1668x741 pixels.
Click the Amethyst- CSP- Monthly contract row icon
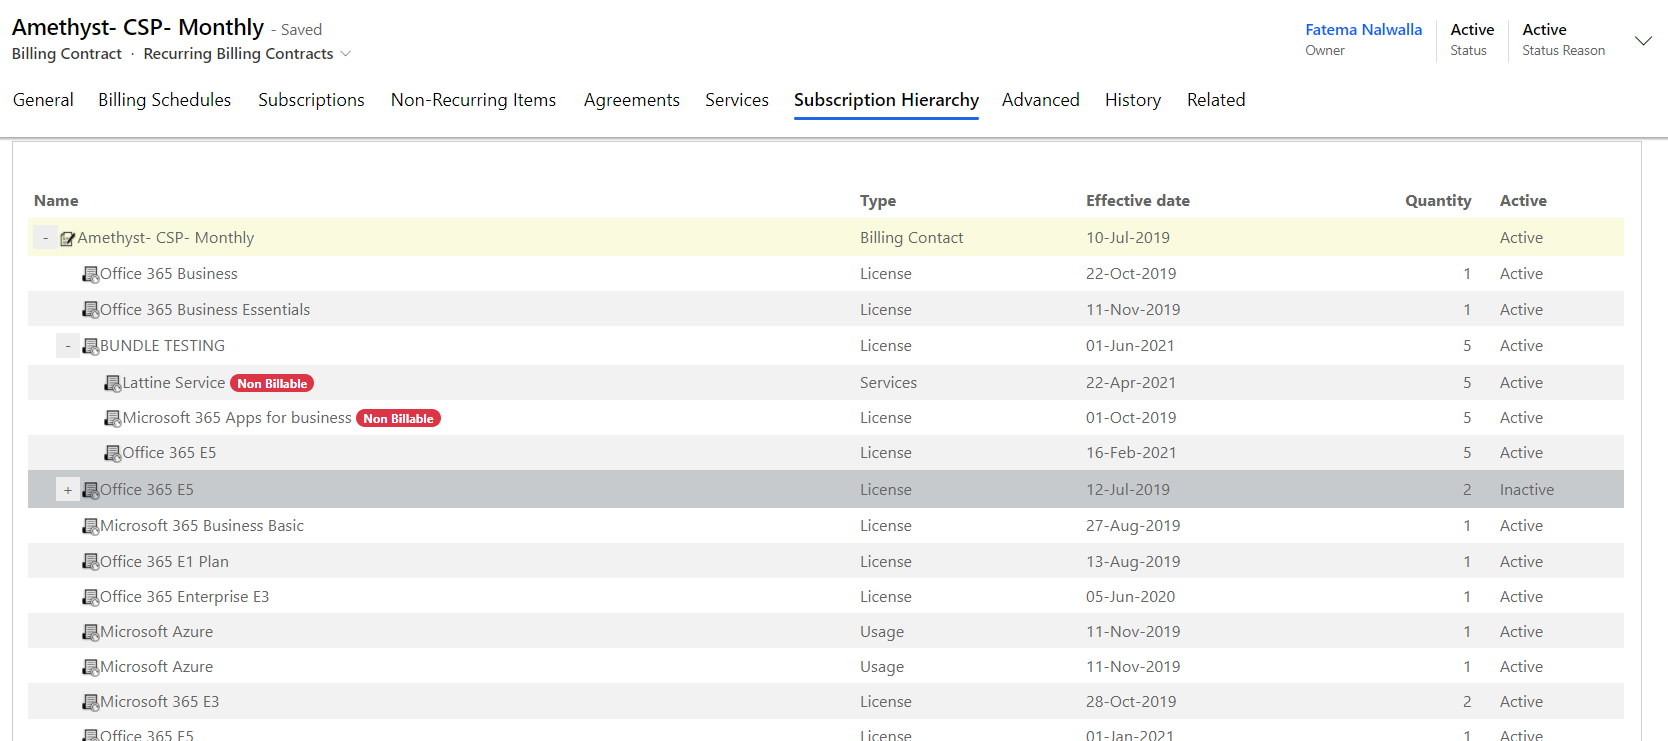point(68,238)
